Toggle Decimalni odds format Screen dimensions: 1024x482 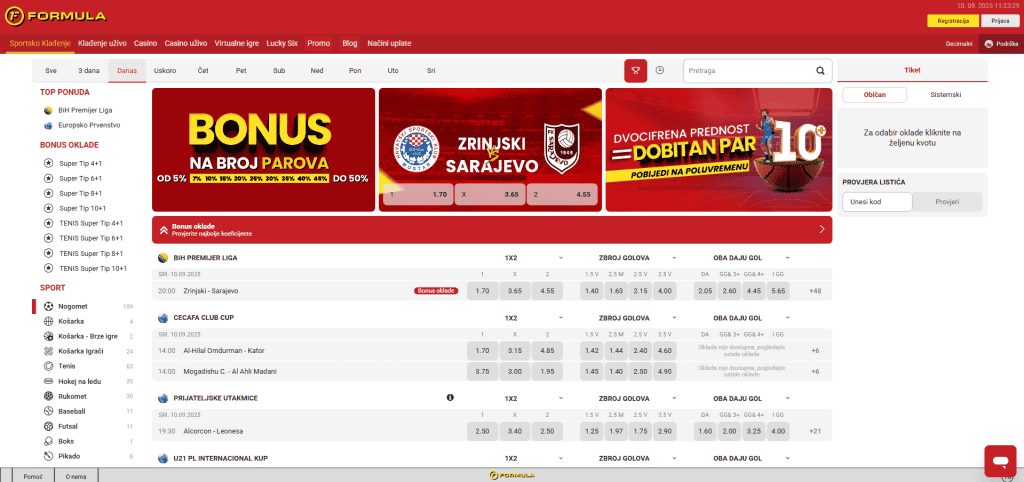coord(959,44)
